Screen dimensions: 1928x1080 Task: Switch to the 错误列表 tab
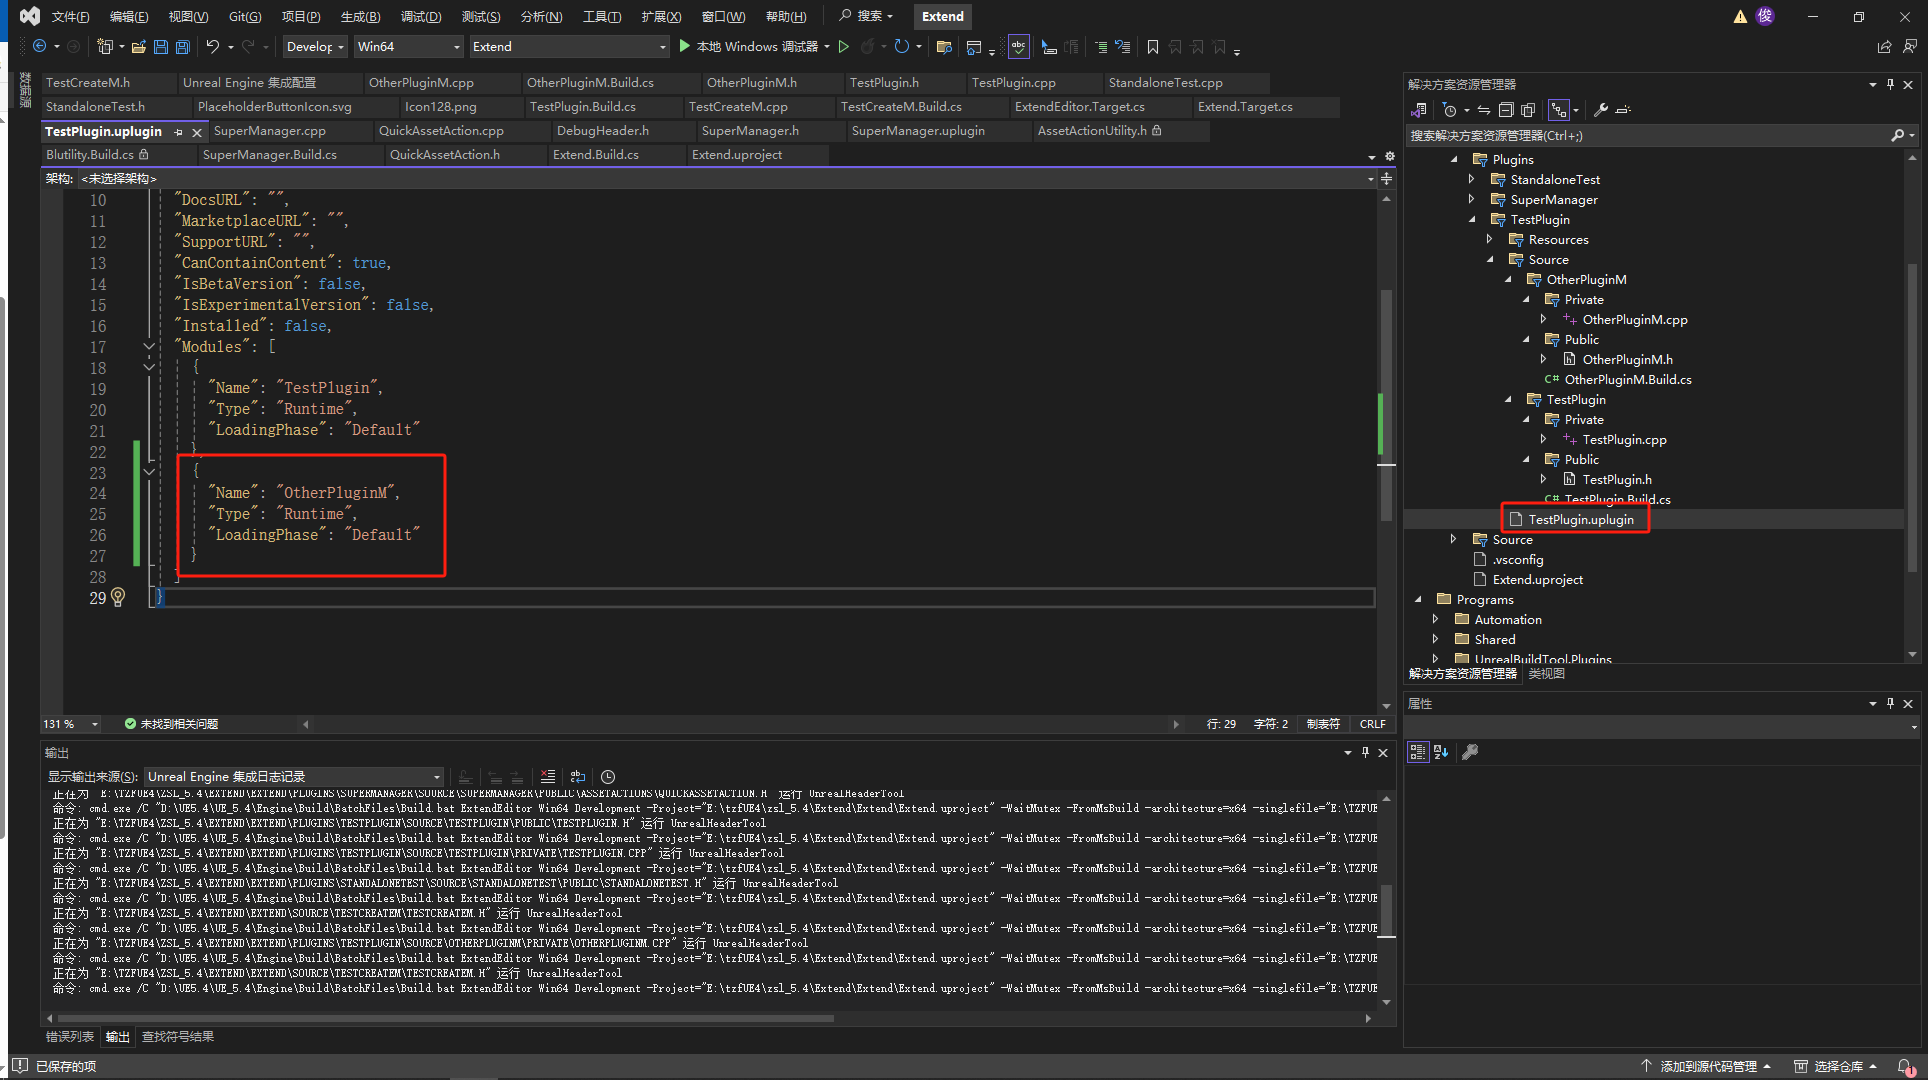click(x=70, y=1037)
